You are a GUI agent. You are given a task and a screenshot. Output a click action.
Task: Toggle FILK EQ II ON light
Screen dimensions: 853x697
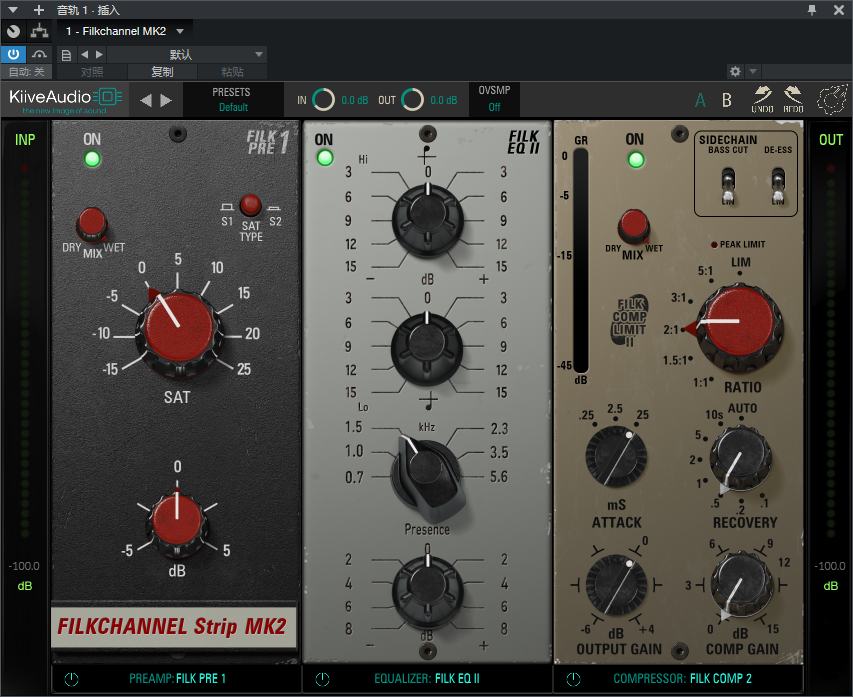pos(325,158)
